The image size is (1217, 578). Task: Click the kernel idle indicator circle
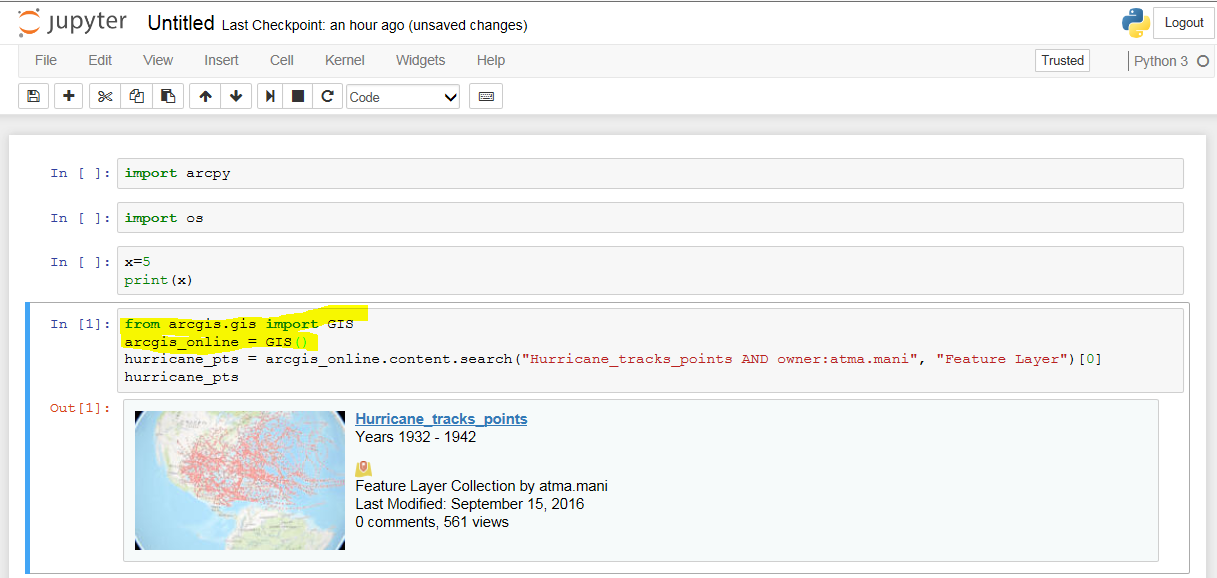[1203, 61]
